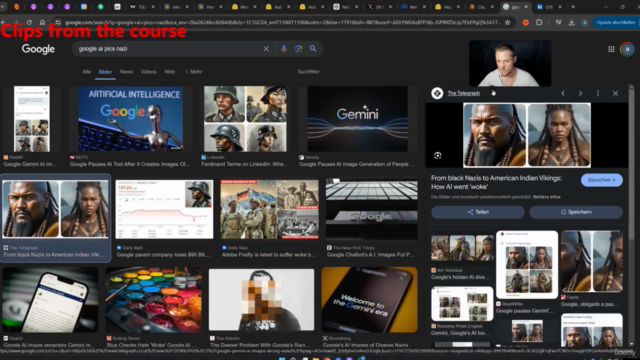Open Google Lens image search

click(x=298, y=49)
